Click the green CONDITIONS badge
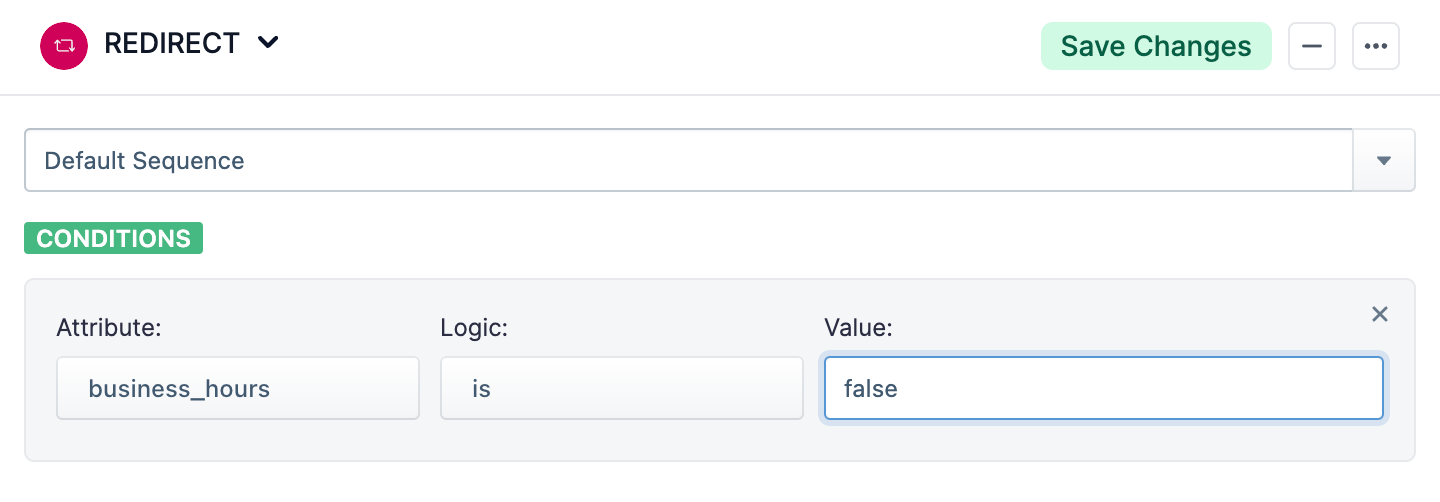The height and width of the screenshot is (502, 1440). point(114,239)
